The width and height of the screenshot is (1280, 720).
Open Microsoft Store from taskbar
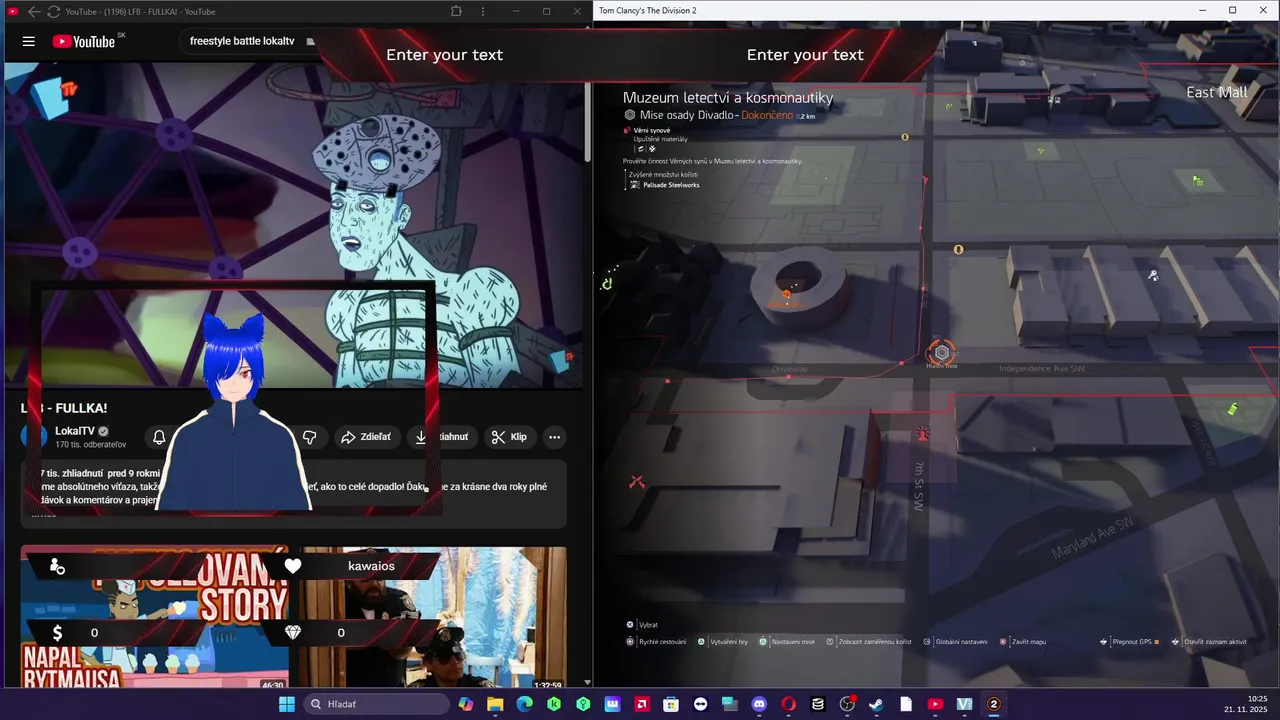tap(671, 704)
